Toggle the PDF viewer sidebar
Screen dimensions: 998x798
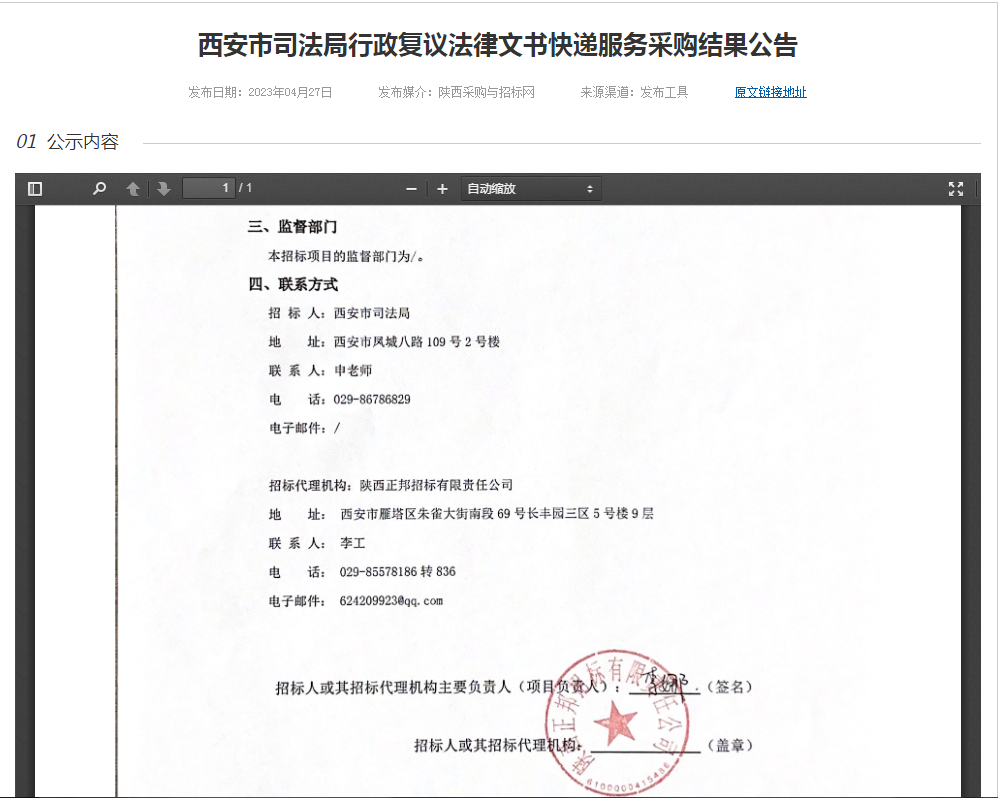click(35, 189)
